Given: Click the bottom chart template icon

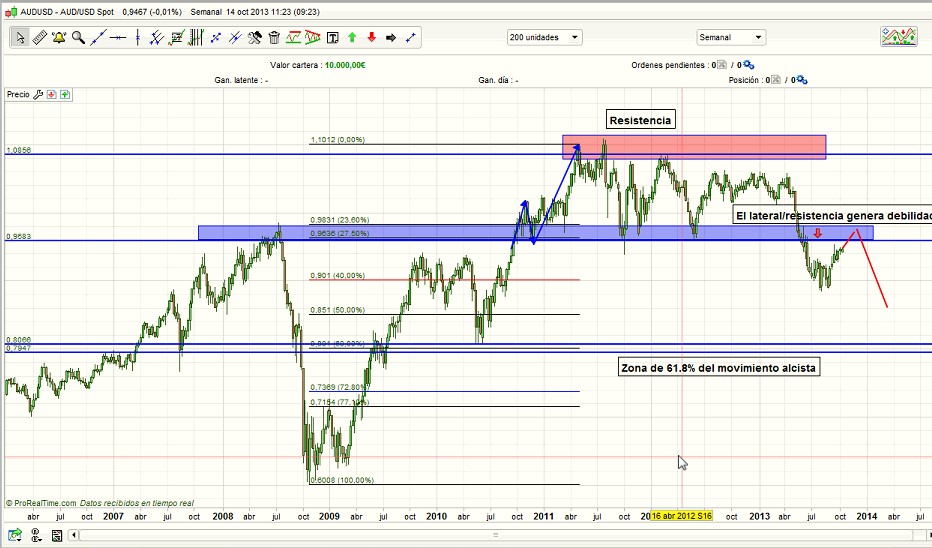Looking at the screenshot, I should [x=56, y=536].
